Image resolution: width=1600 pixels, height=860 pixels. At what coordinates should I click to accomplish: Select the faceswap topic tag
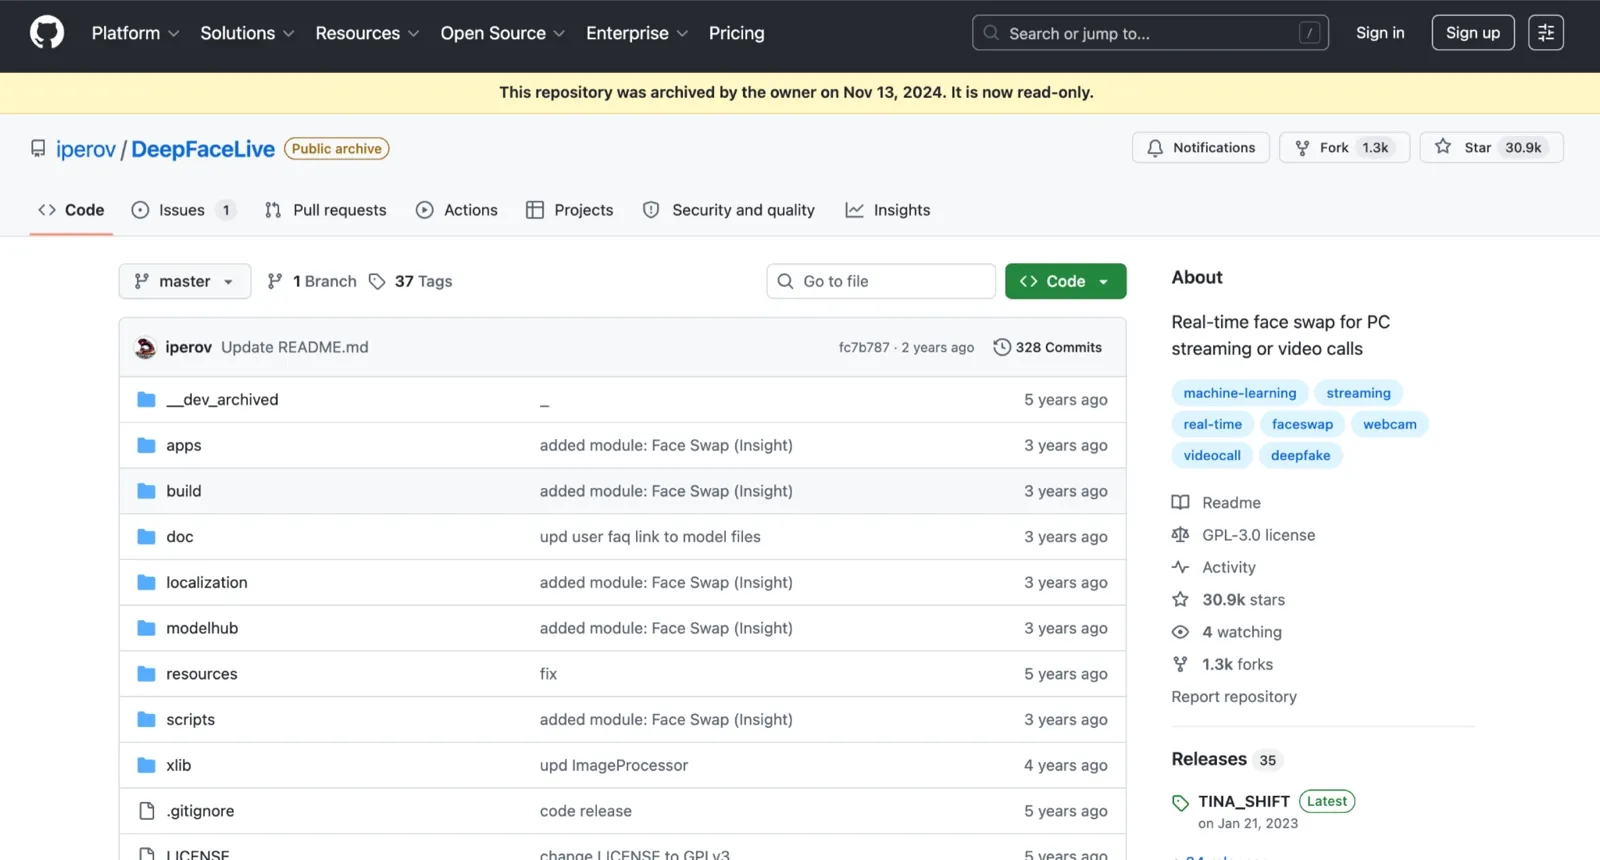coord(1302,424)
